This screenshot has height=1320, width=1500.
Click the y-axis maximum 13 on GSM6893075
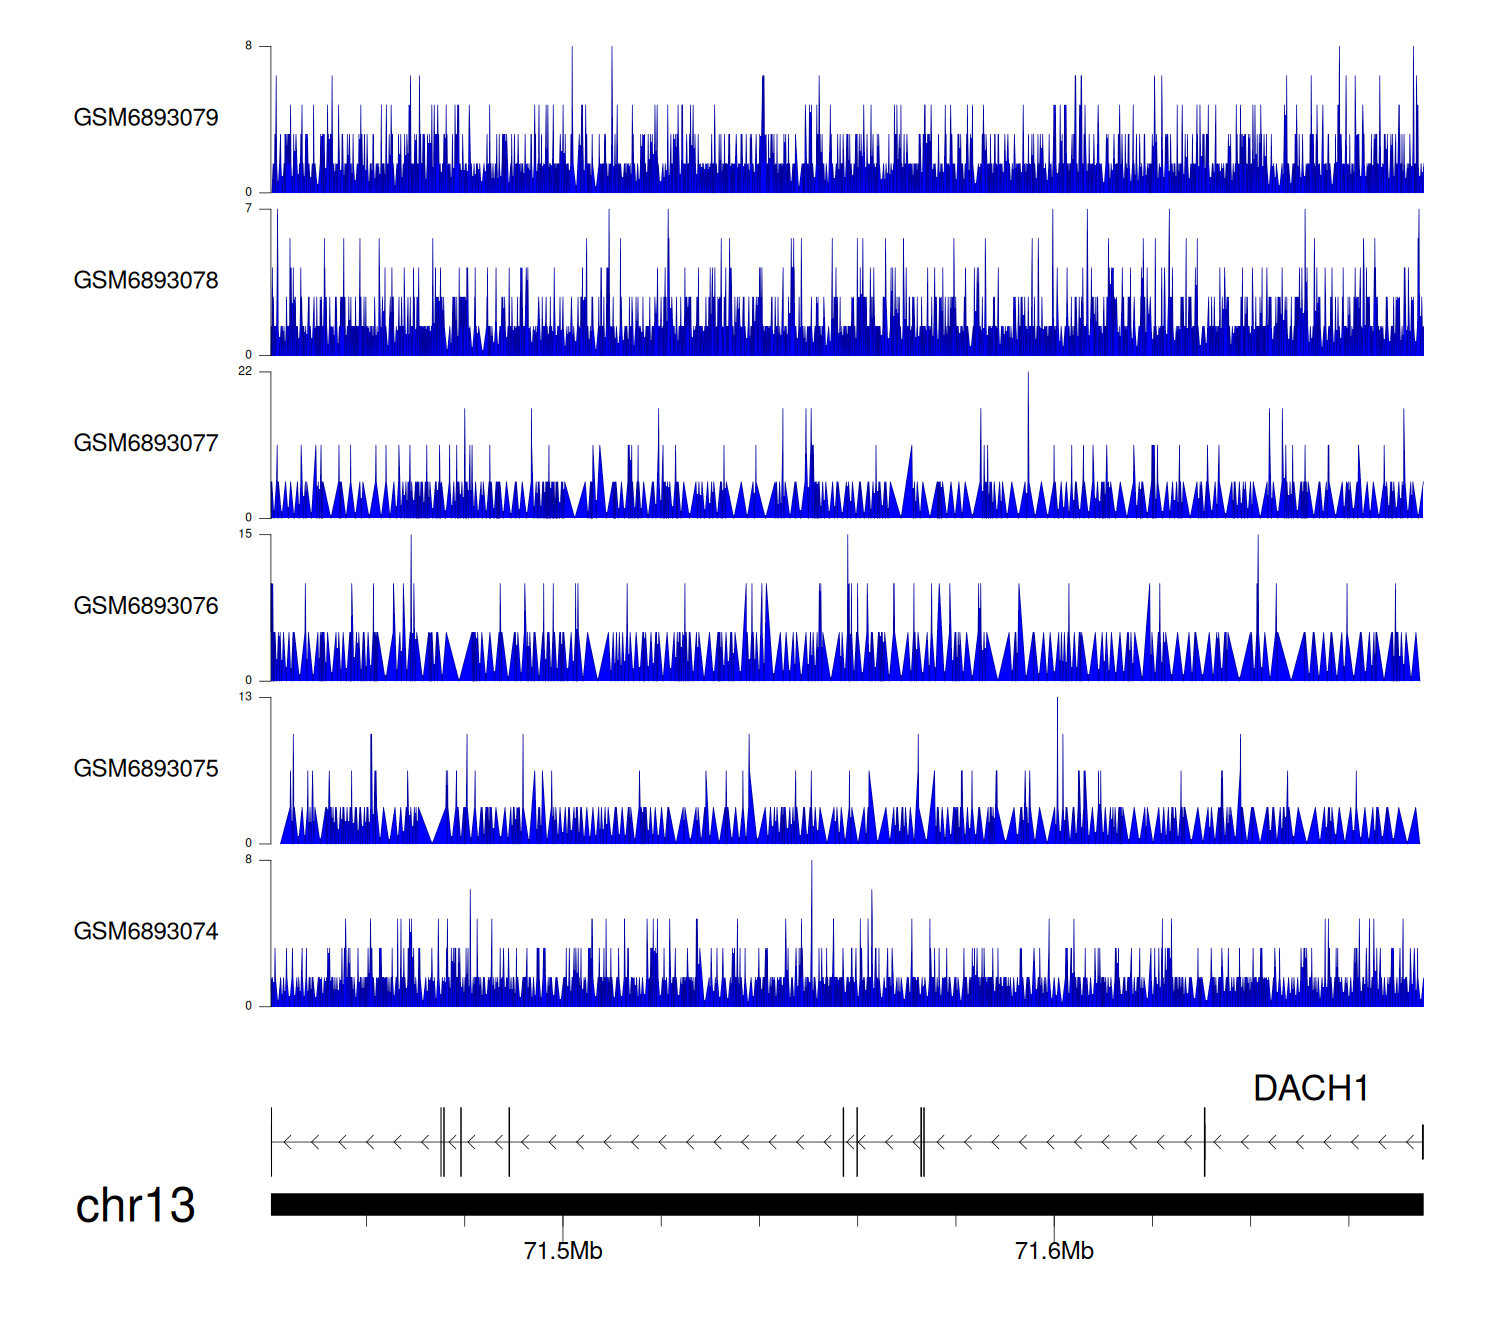(x=245, y=697)
